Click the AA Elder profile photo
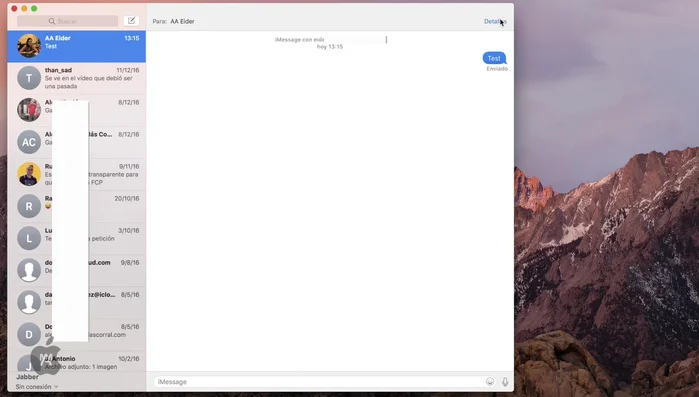Screen dimensions: 699x397 (29, 46)
